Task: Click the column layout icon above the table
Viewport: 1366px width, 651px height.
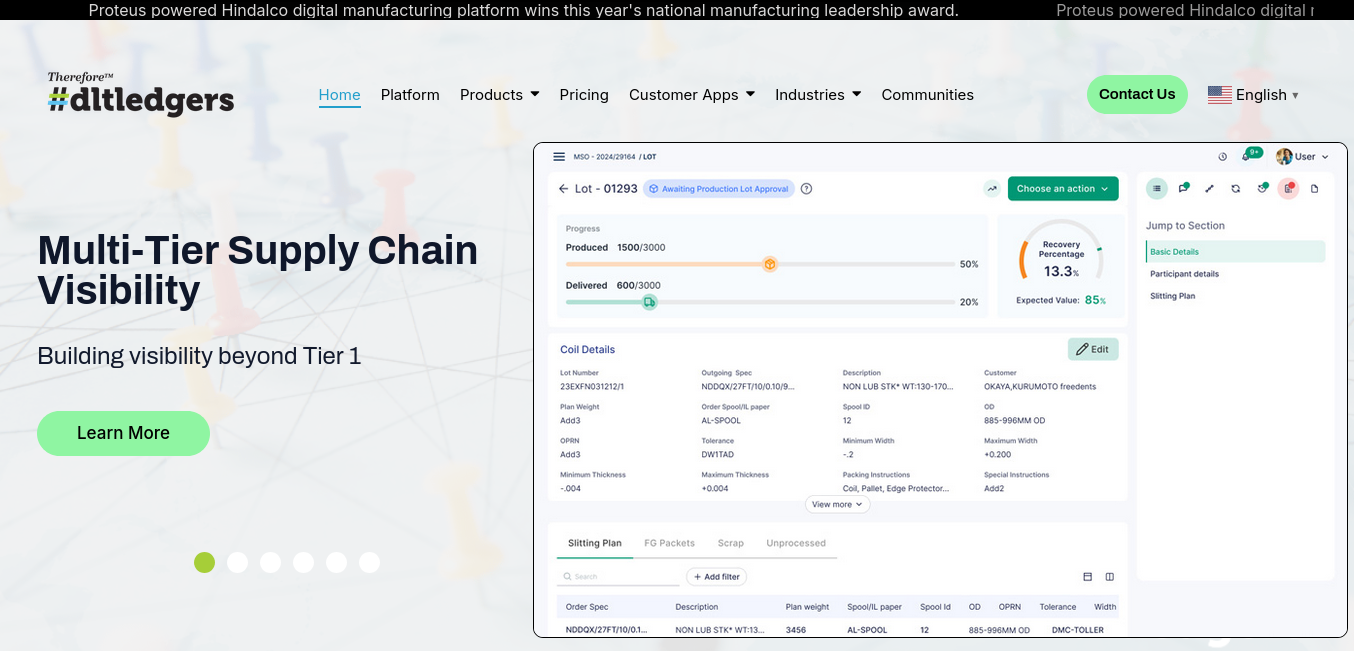Action: (x=1110, y=577)
